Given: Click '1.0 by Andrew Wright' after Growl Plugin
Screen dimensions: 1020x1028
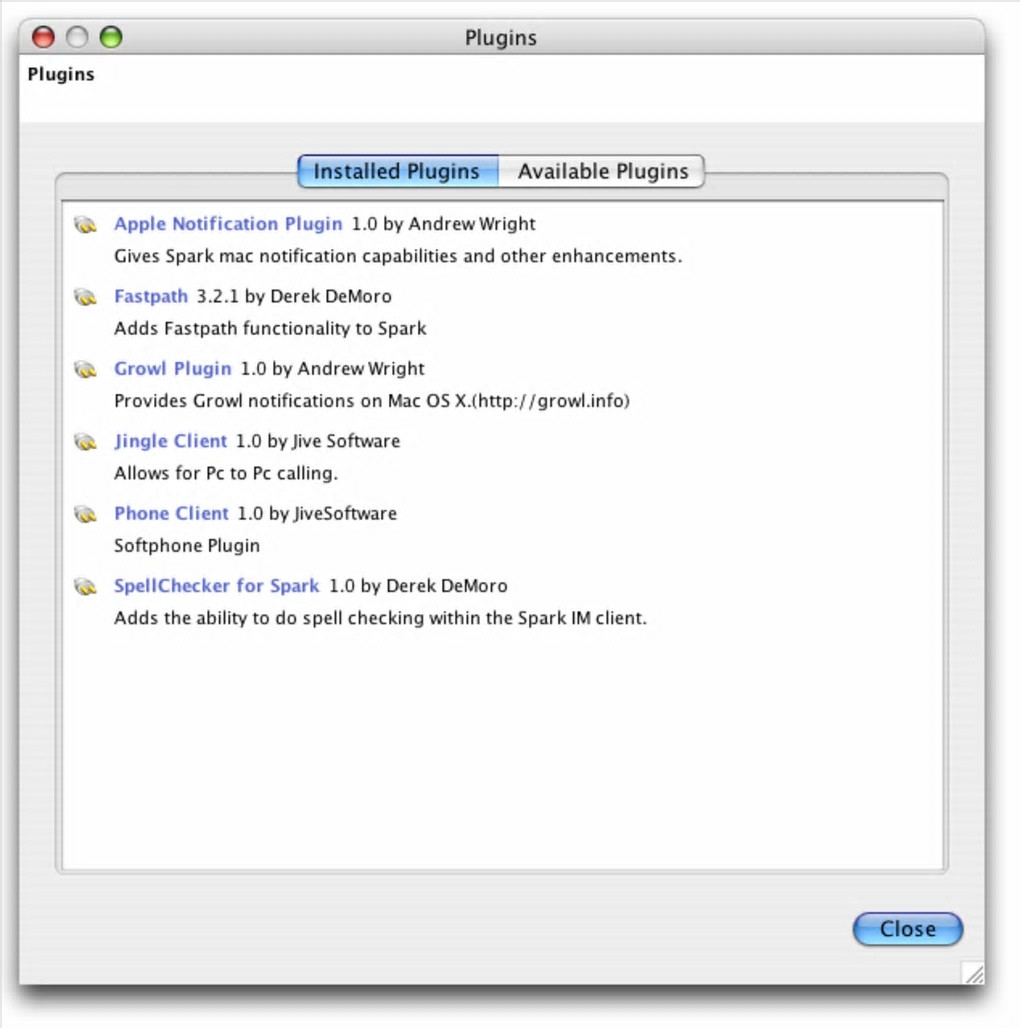Looking at the screenshot, I should [333, 369].
